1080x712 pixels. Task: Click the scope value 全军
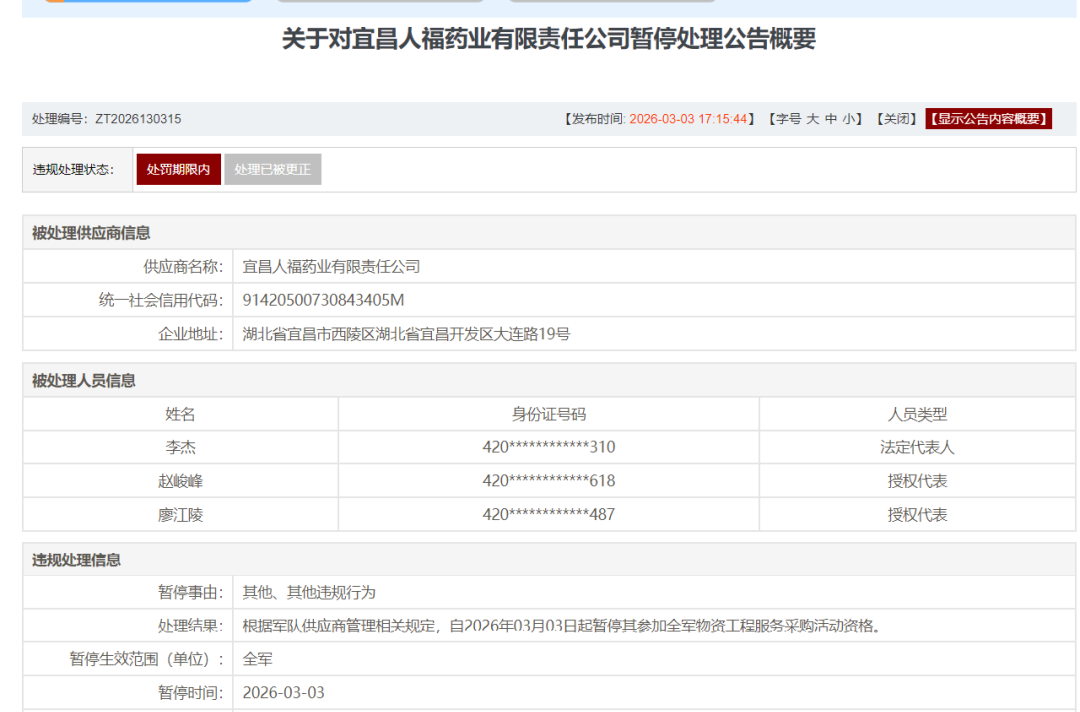(x=258, y=659)
